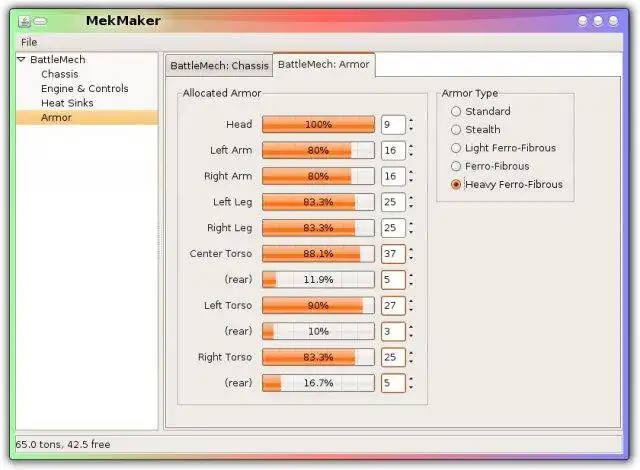
Task: Select Heat Sinks in the tree
Action: point(67,103)
